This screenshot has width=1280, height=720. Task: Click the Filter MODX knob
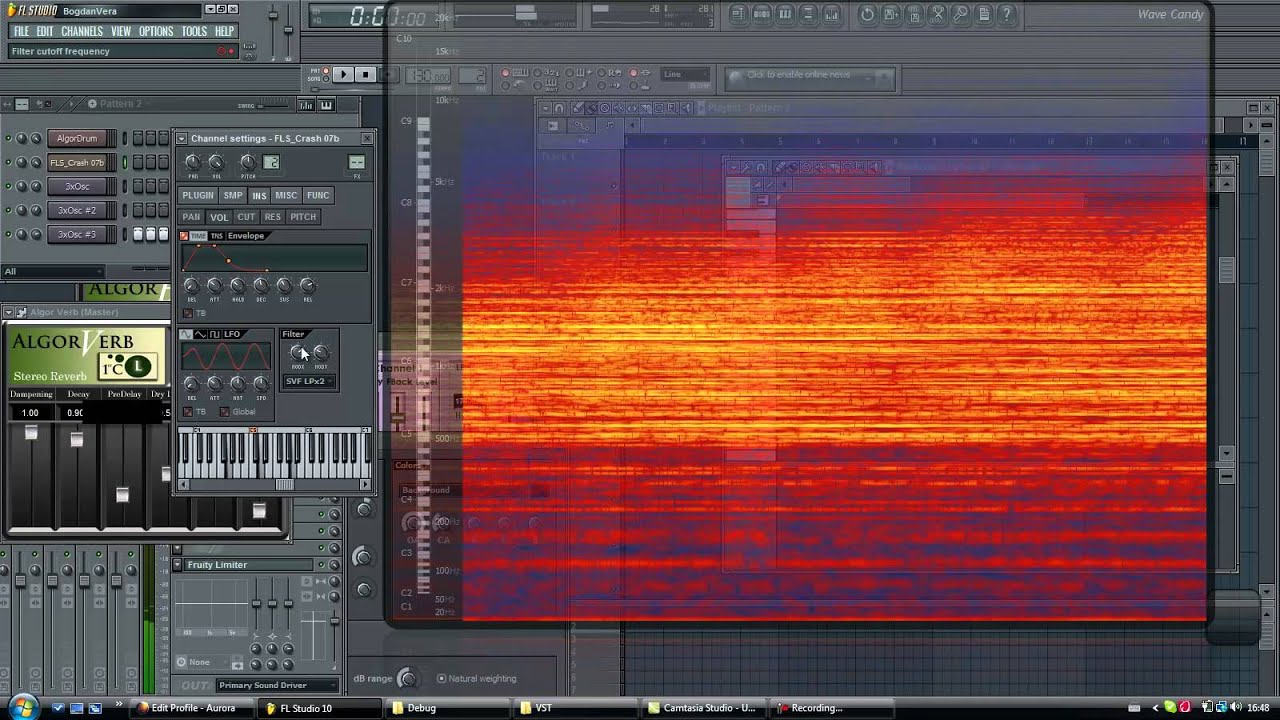[297, 353]
